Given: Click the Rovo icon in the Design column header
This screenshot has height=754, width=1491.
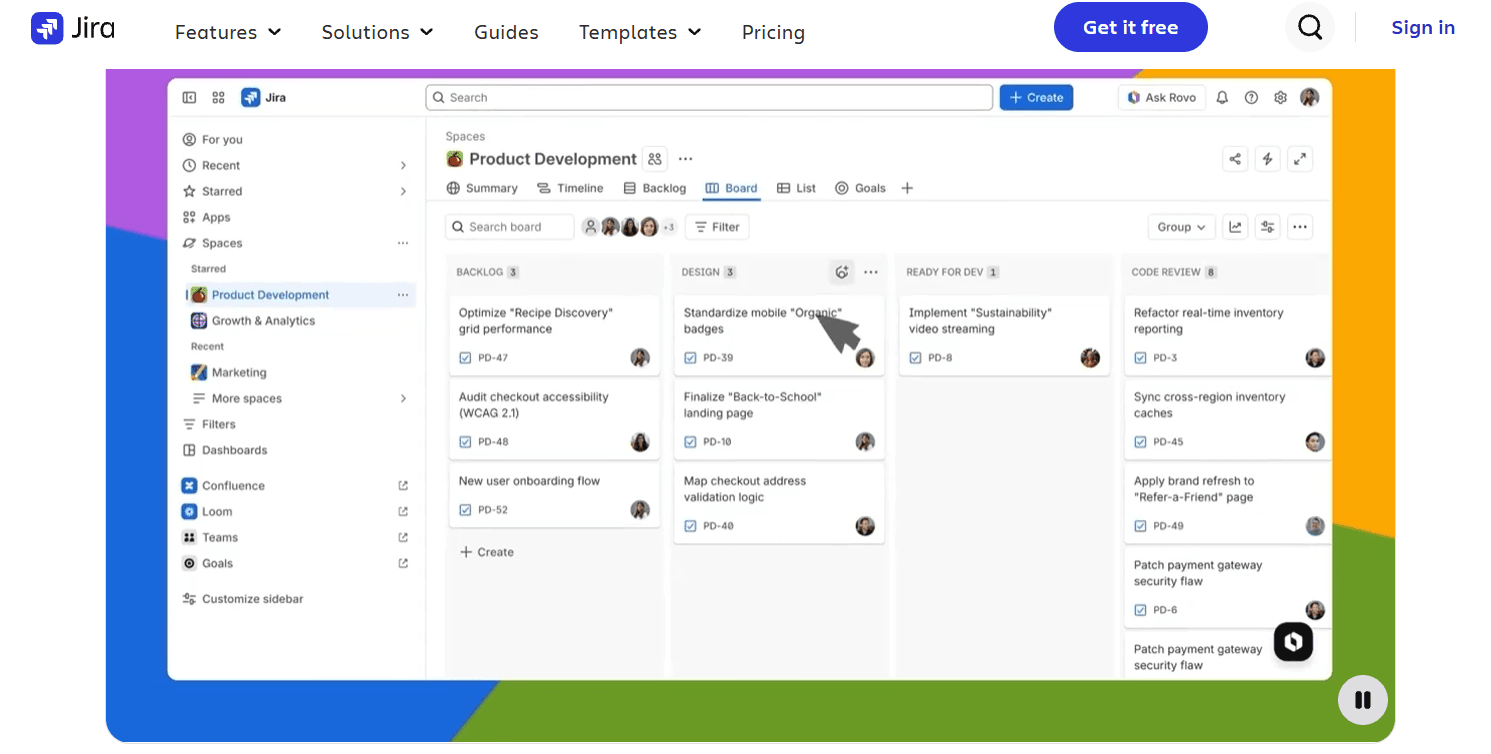Looking at the screenshot, I should coord(842,272).
